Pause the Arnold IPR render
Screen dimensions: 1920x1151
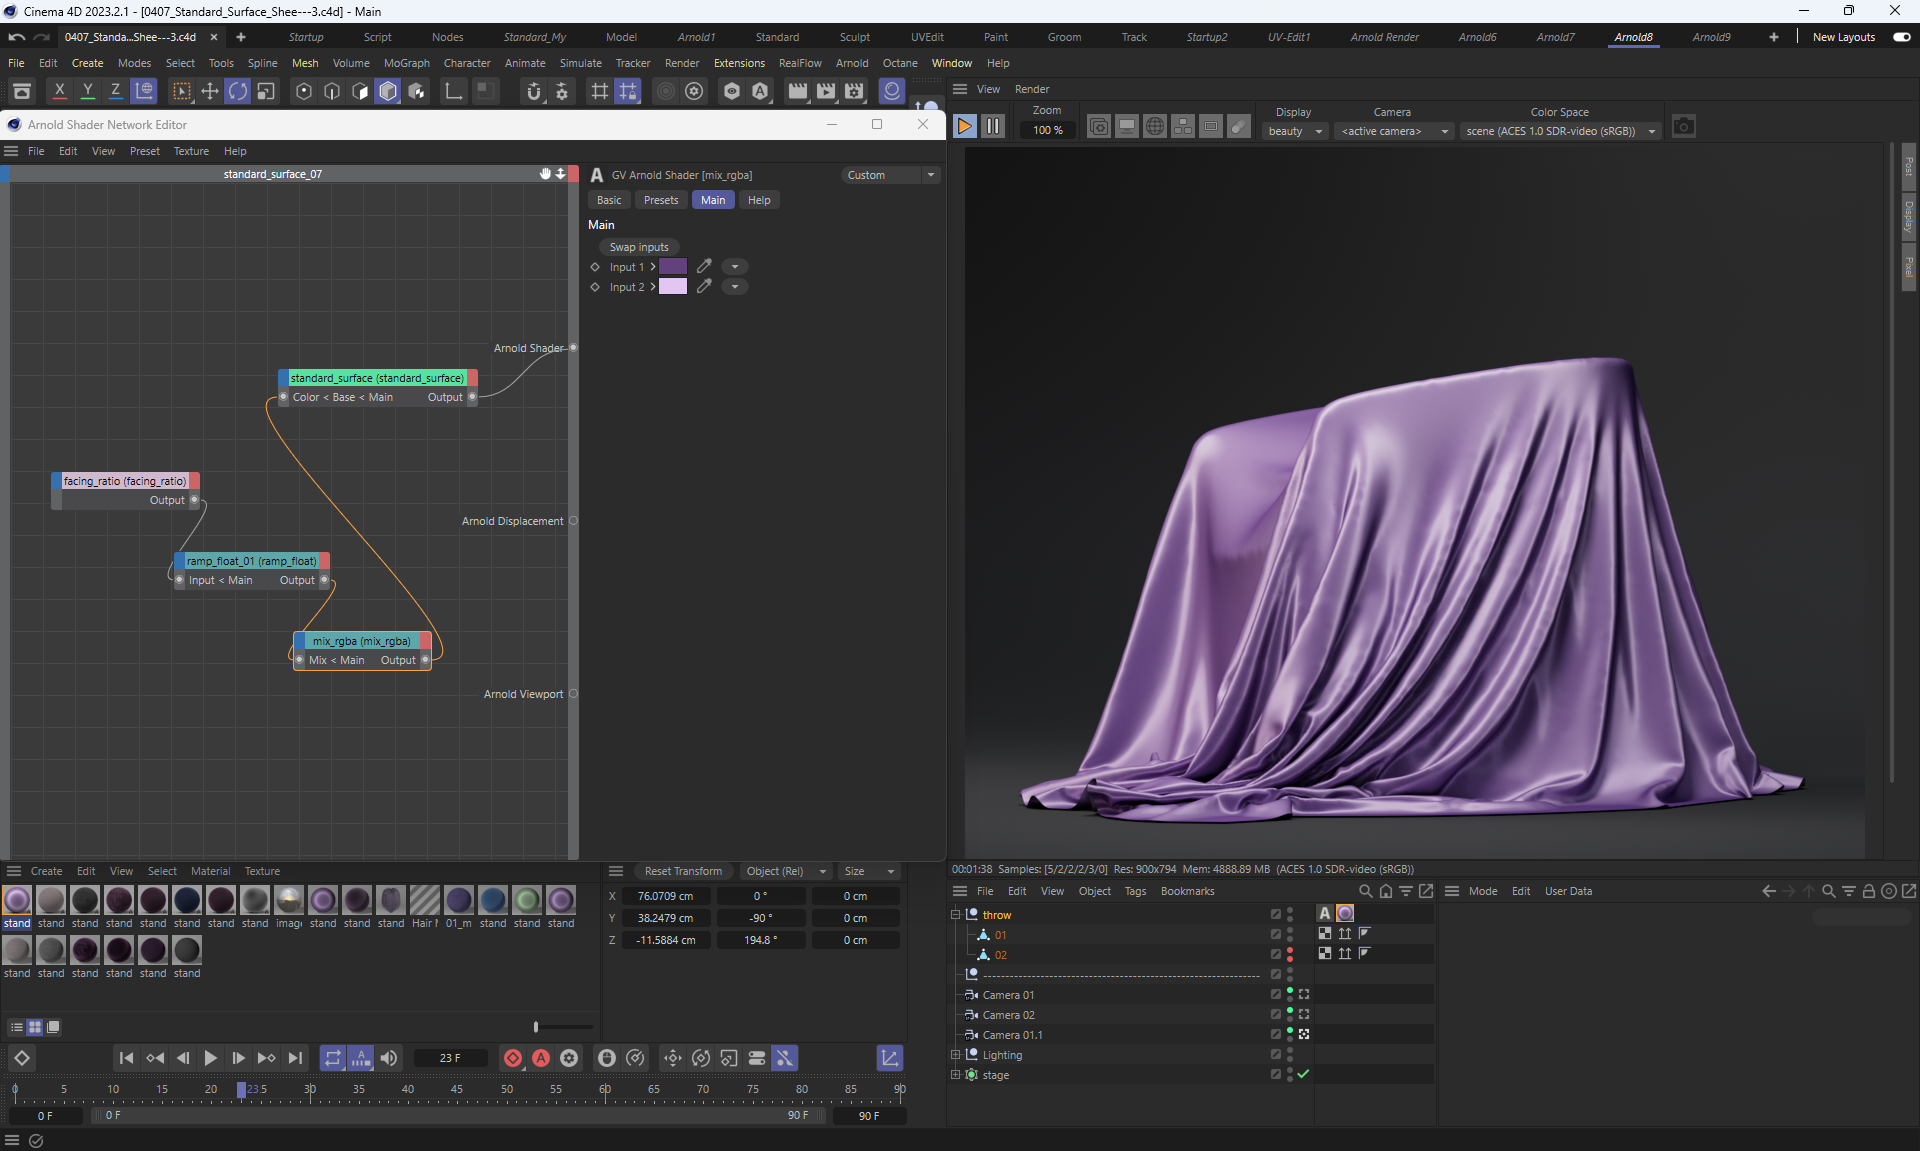pos(993,127)
